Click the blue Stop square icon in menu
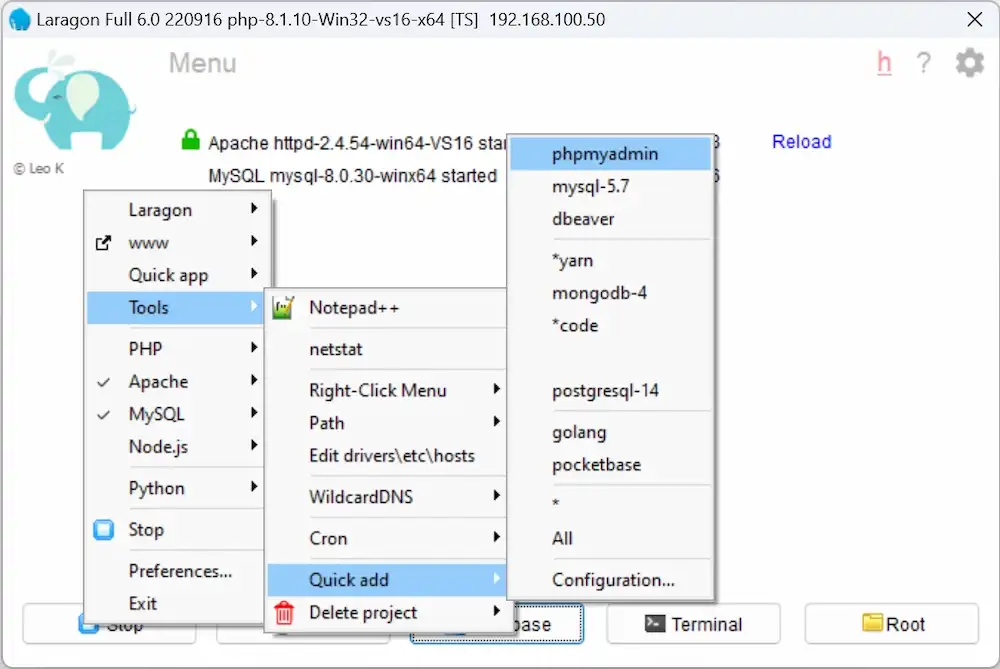1000x669 pixels. tap(103, 530)
